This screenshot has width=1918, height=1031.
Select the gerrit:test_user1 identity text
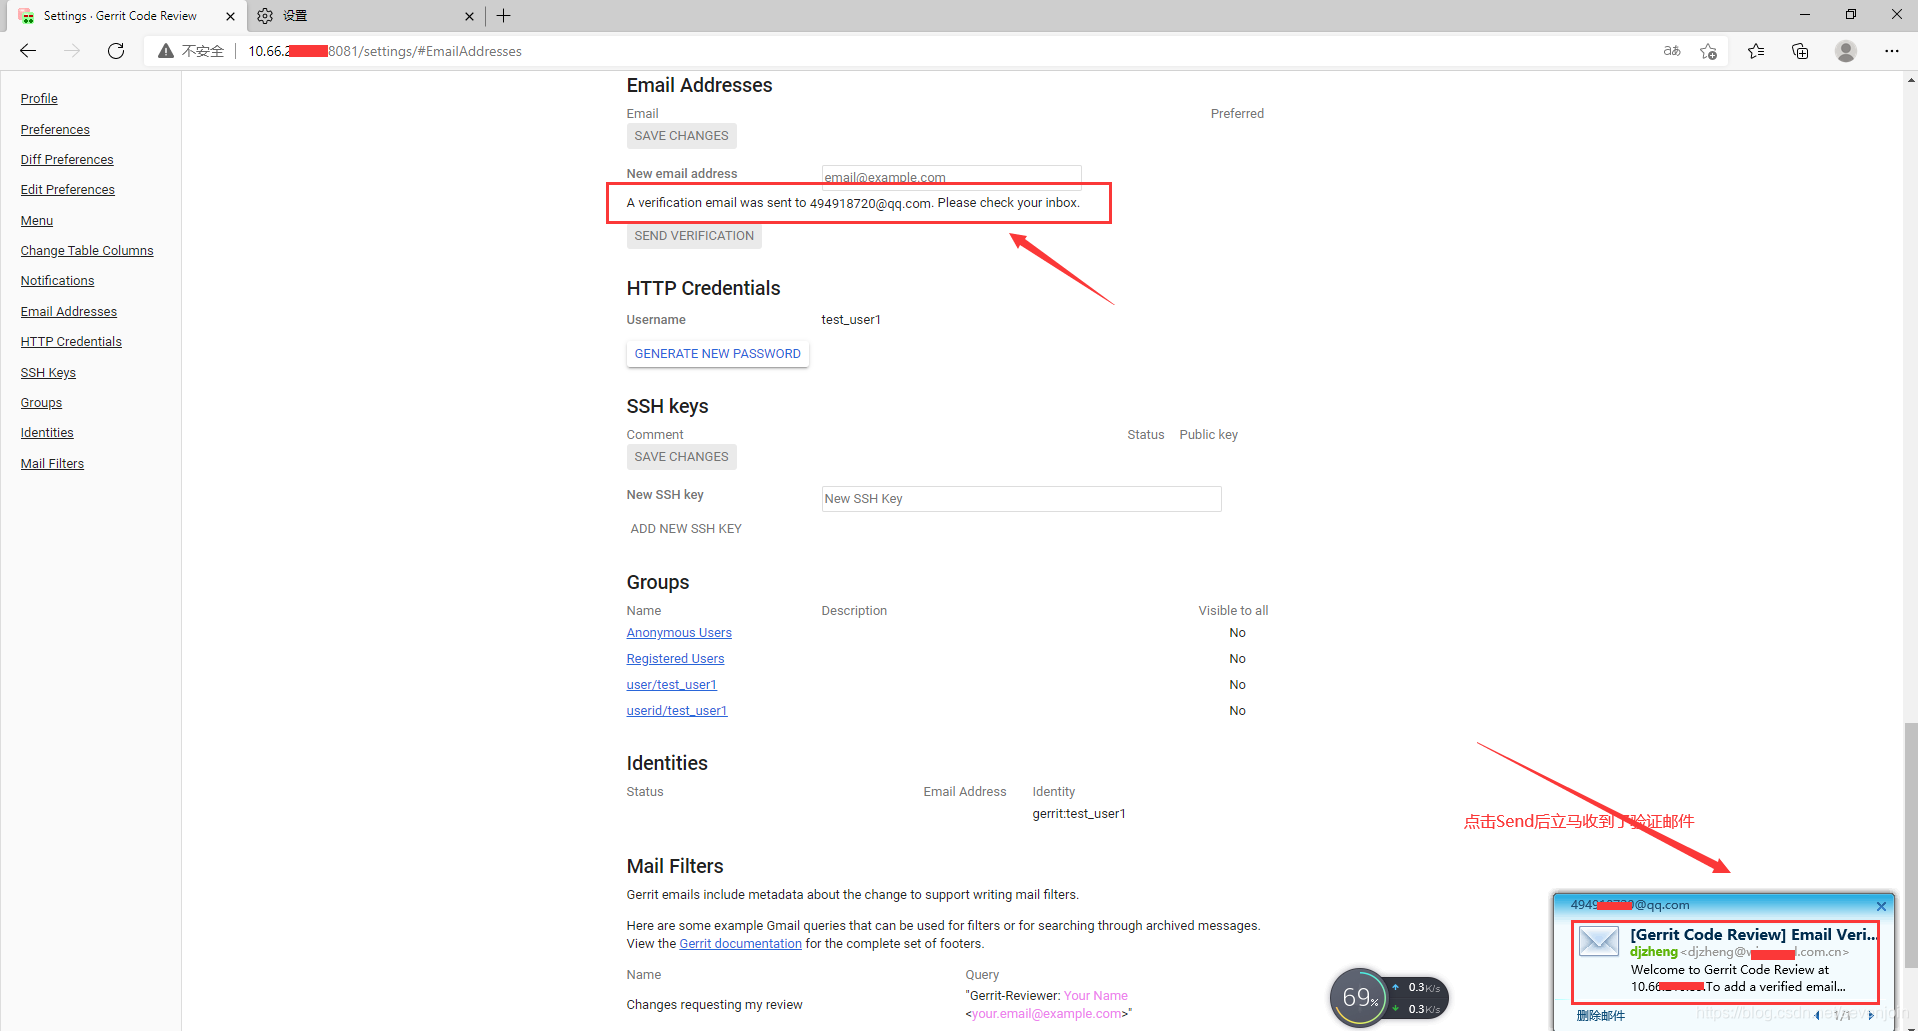click(1079, 814)
